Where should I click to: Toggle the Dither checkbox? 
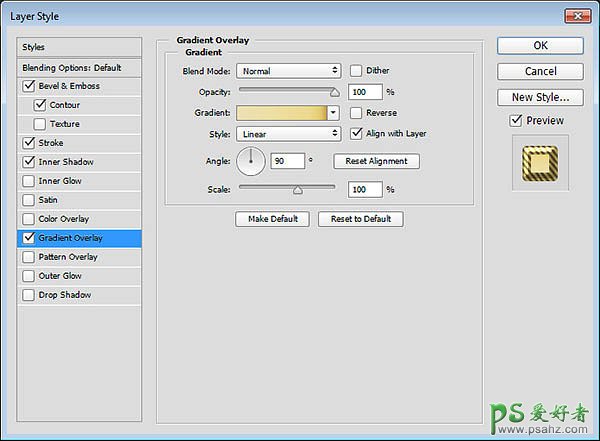[356, 71]
